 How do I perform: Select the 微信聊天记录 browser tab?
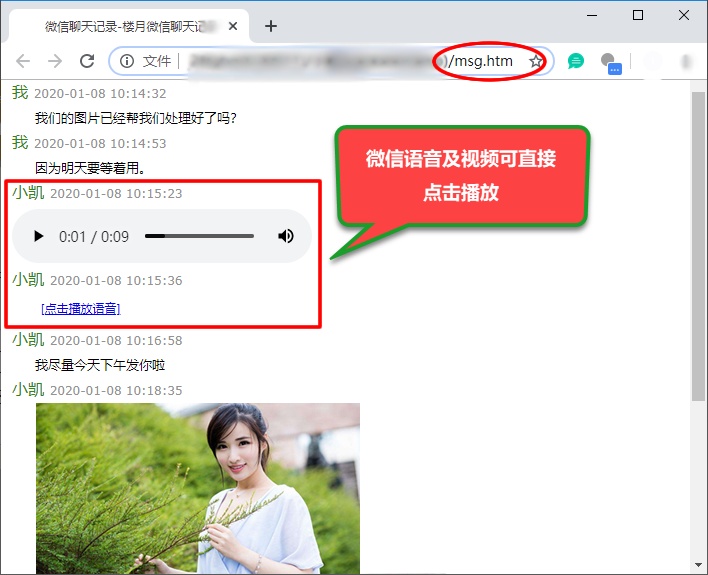click(x=129, y=26)
